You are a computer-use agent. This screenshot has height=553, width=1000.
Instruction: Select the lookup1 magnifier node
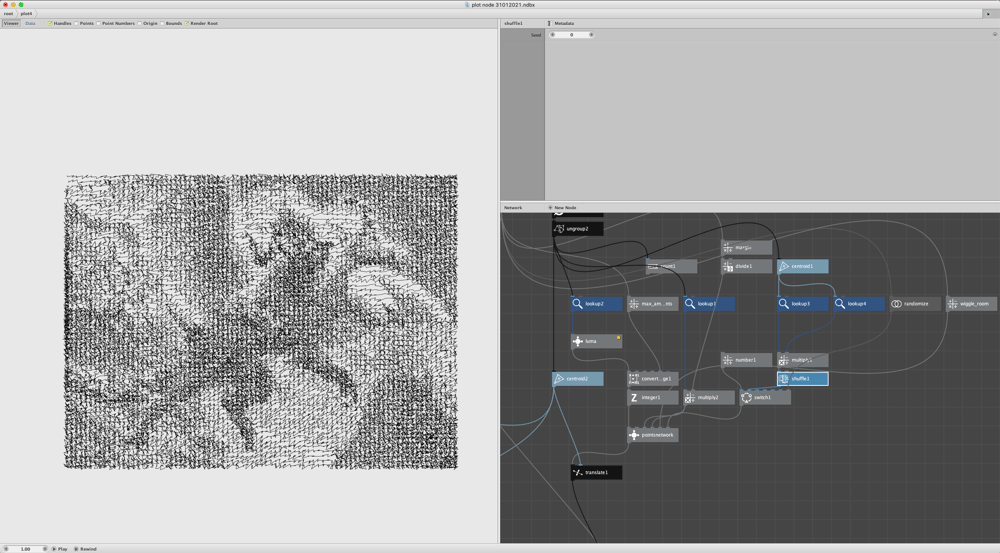709,304
